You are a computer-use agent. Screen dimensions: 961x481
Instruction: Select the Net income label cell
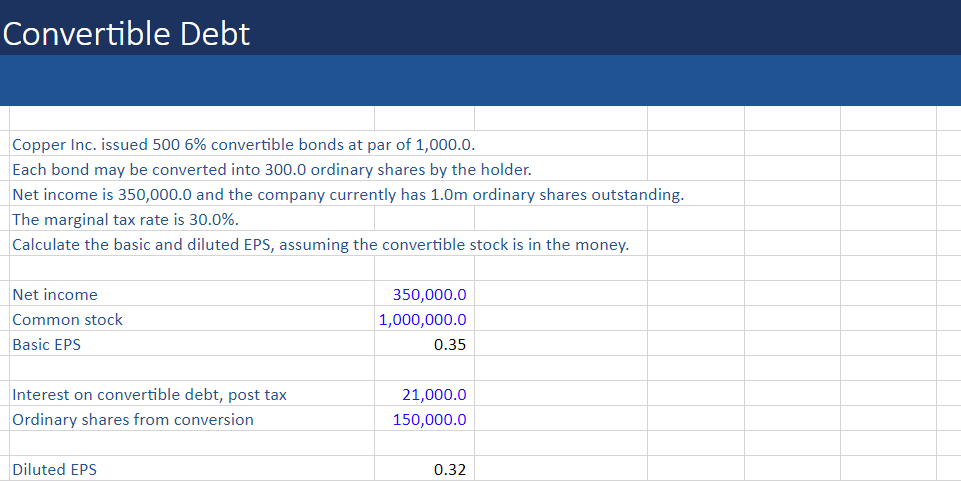coord(55,295)
